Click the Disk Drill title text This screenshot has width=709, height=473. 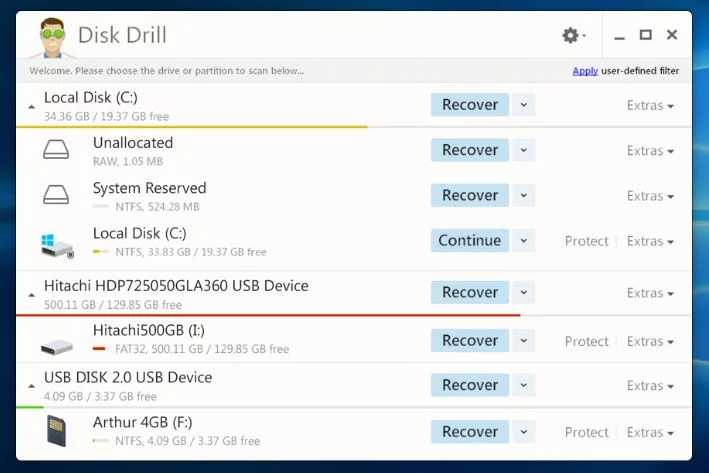123,35
